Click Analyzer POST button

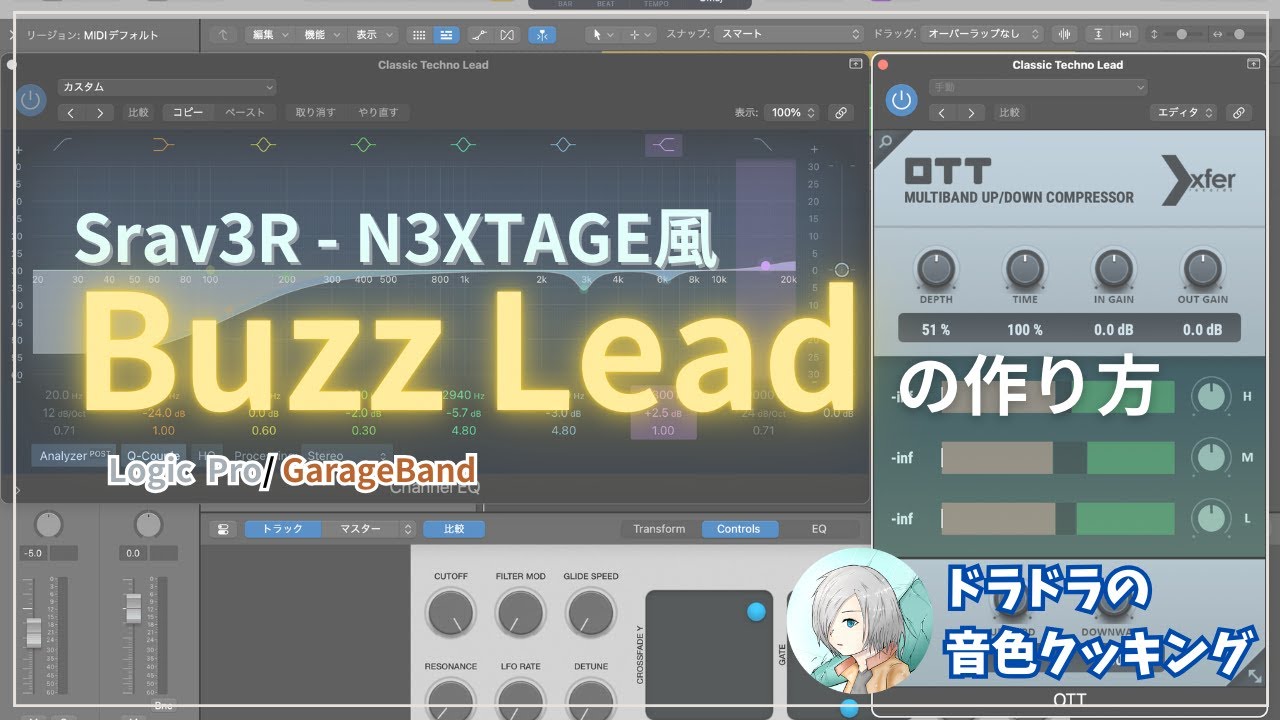tap(73, 456)
